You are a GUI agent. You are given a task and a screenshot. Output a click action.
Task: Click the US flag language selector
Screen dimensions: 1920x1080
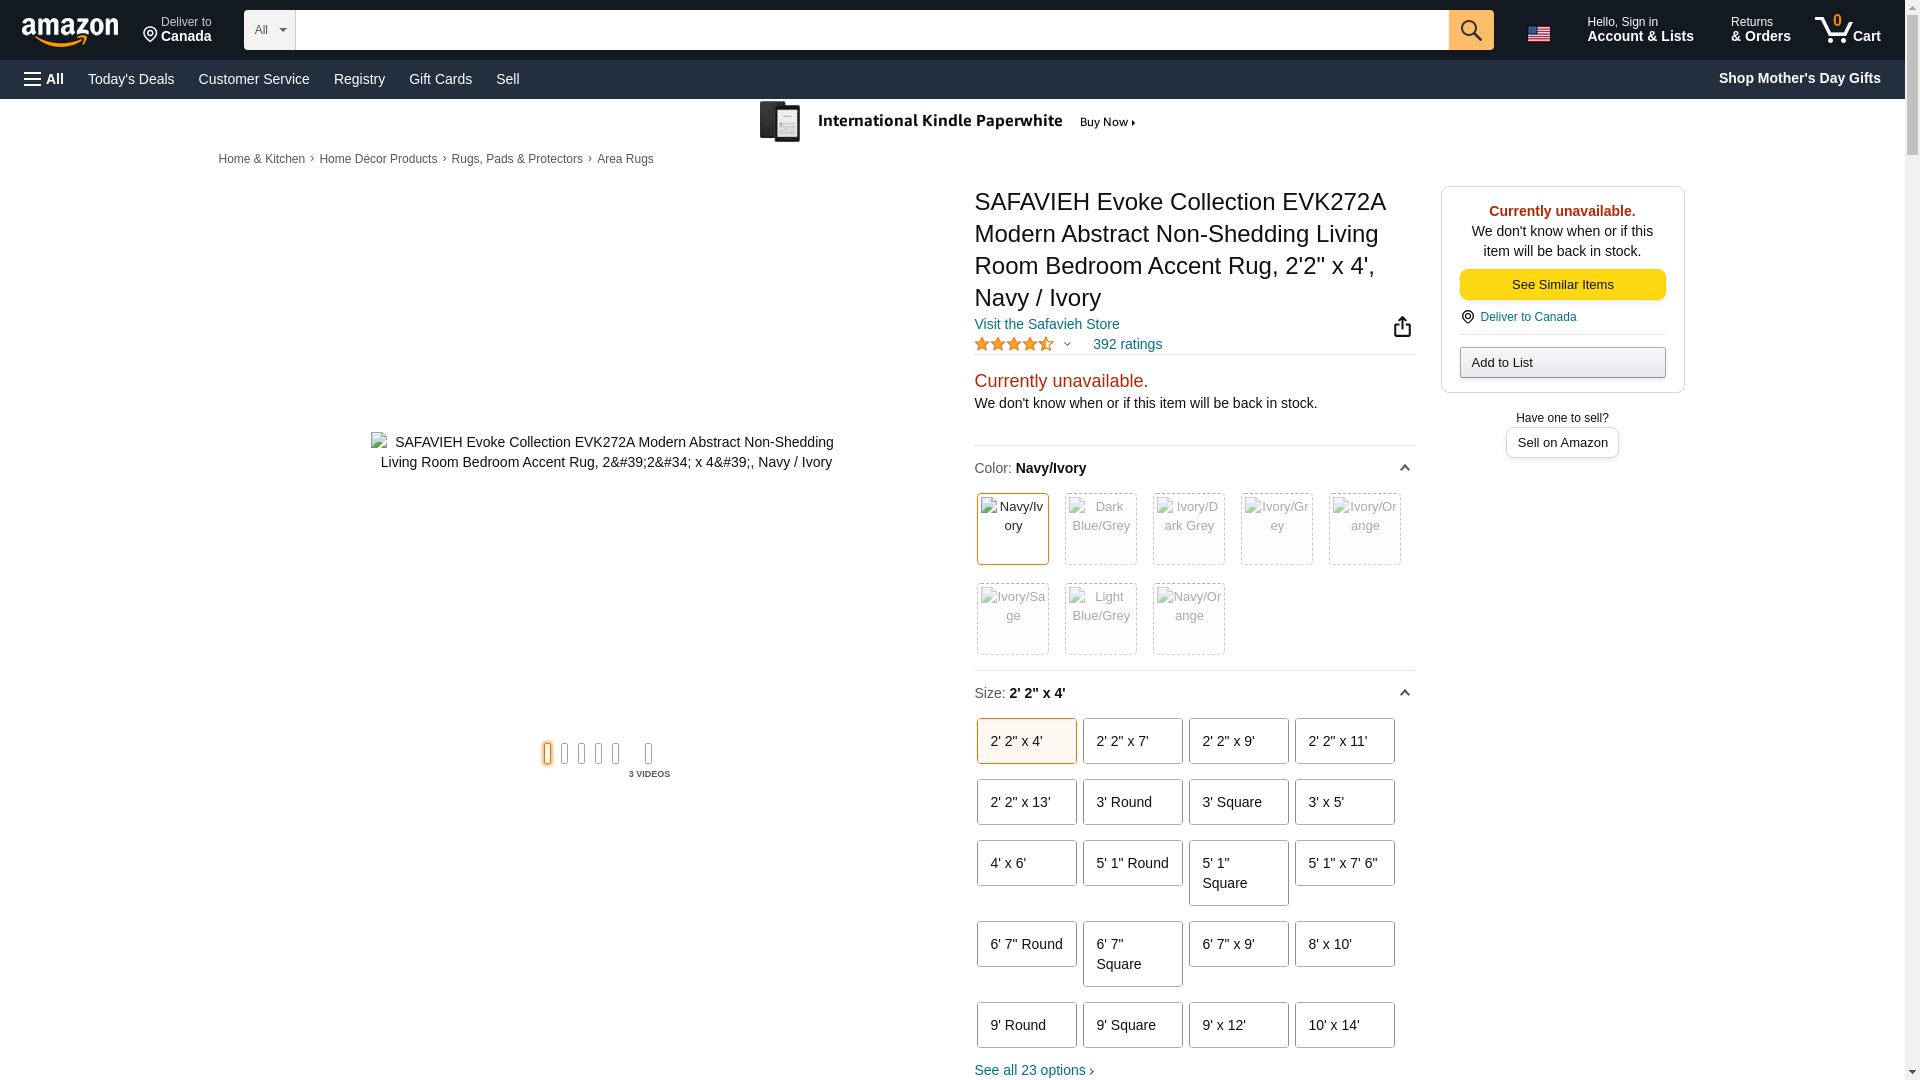[x=1538, y=33]
